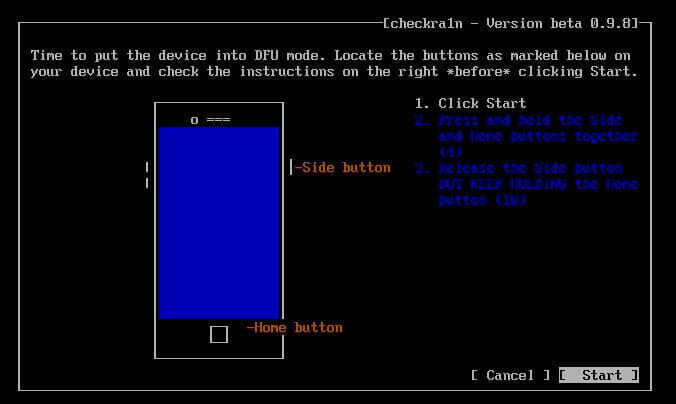Click the front camera dot atop the phone

coord(194,120)
